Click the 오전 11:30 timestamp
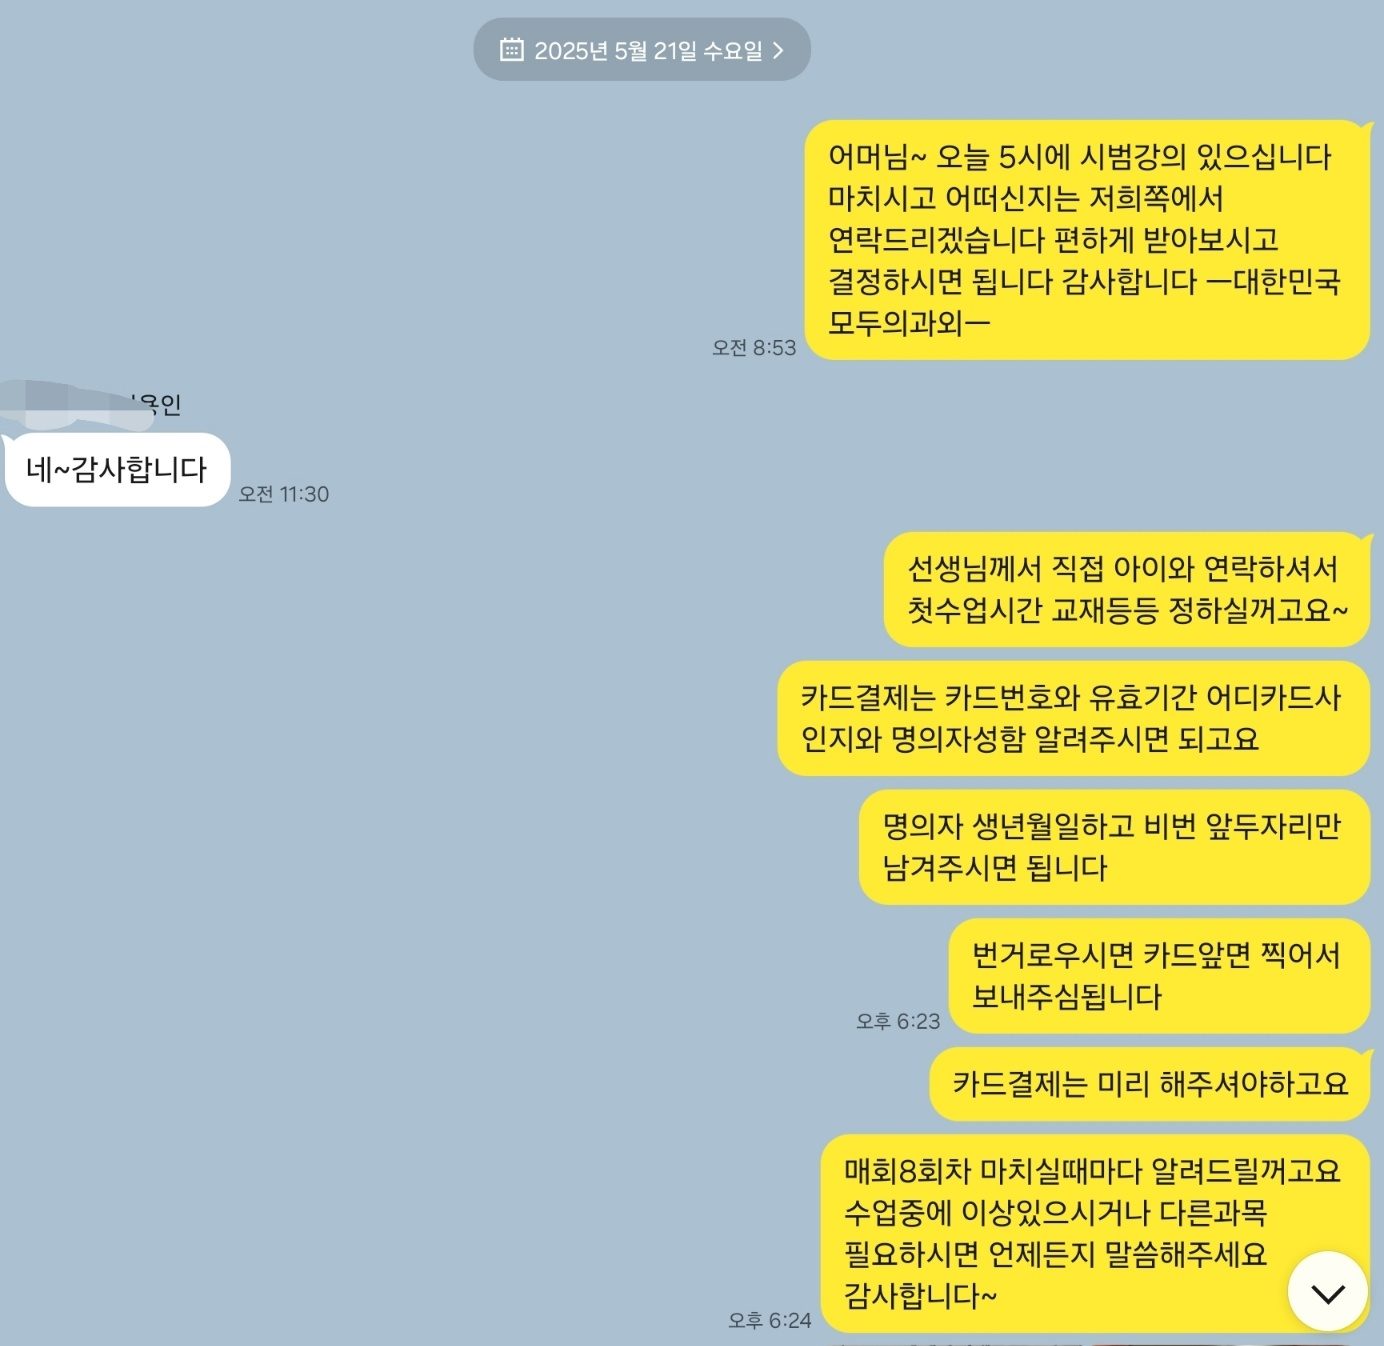The width and height of the screenshot is (1384, 1346). 284,494
